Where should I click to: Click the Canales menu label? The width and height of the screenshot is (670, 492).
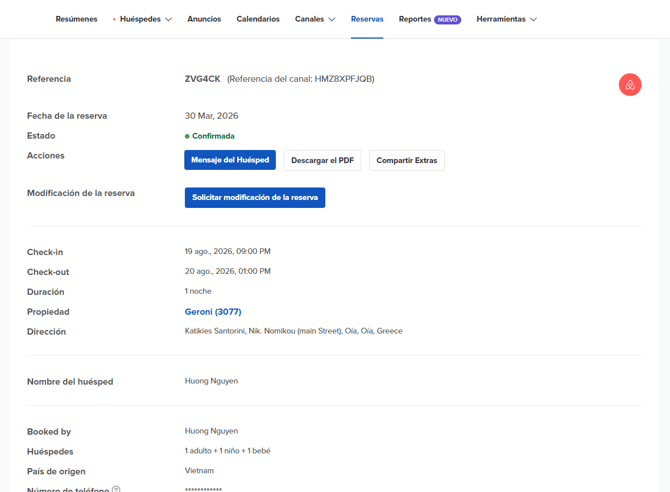point(309,19)
